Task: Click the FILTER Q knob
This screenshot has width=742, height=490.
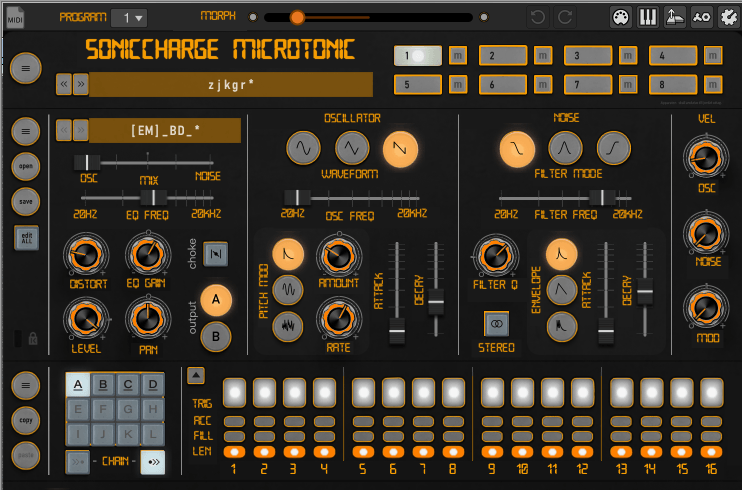Action: coord(495,256)
